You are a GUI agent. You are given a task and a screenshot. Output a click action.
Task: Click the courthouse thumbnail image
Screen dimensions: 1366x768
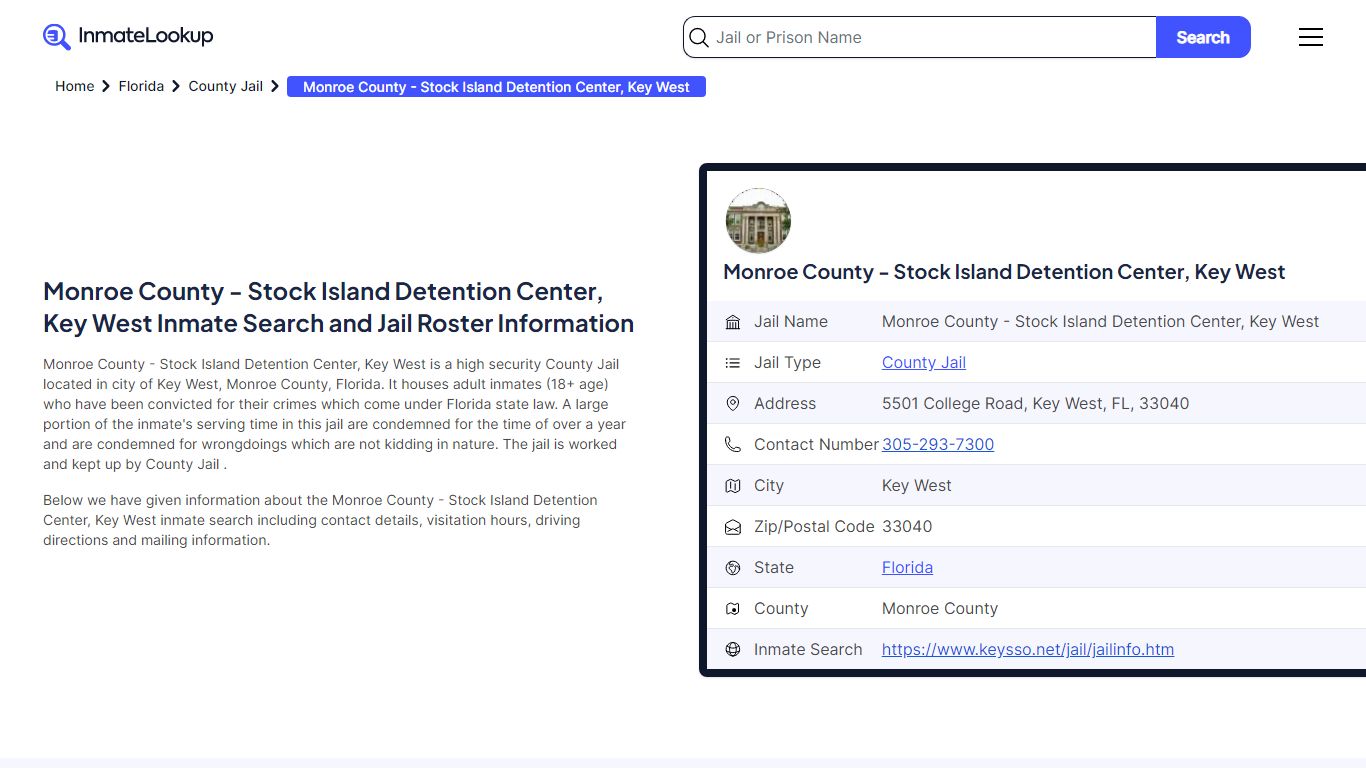pyautogui.click(x=758, y=221)
